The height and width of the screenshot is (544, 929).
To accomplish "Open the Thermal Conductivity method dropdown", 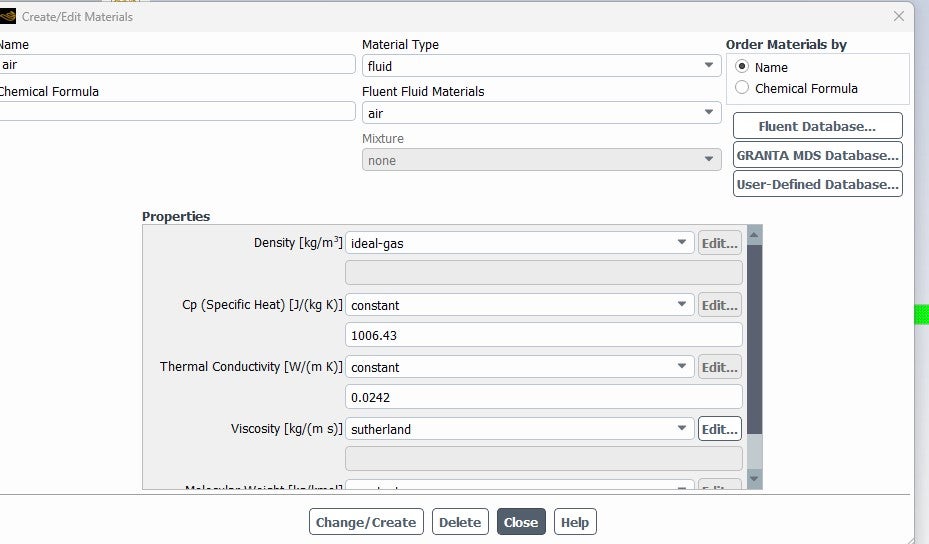I will click(520, 367).
